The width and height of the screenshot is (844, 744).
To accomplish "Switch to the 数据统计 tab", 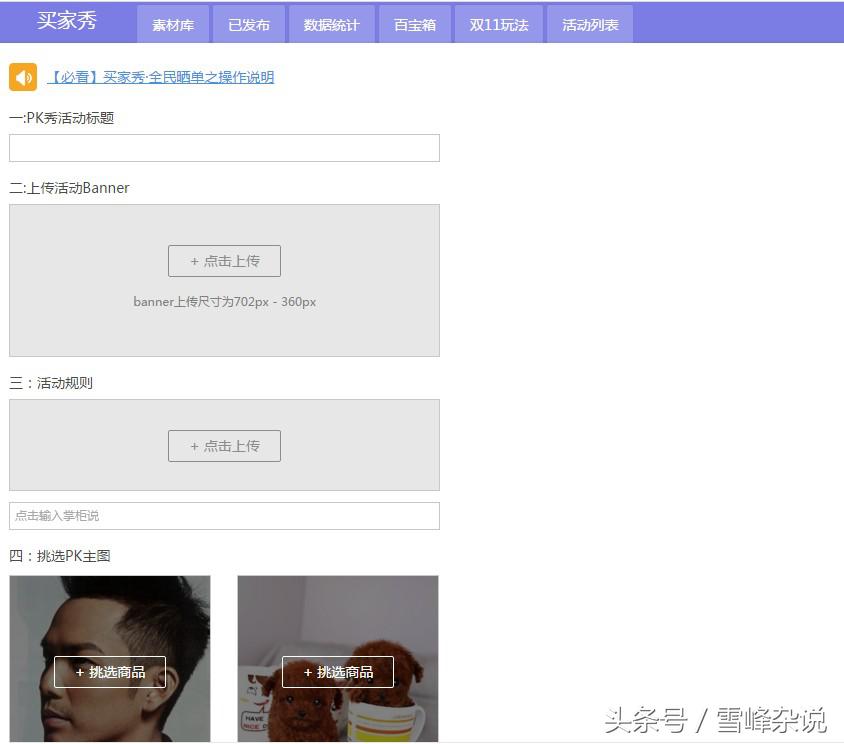I will [x=330, y=25].
